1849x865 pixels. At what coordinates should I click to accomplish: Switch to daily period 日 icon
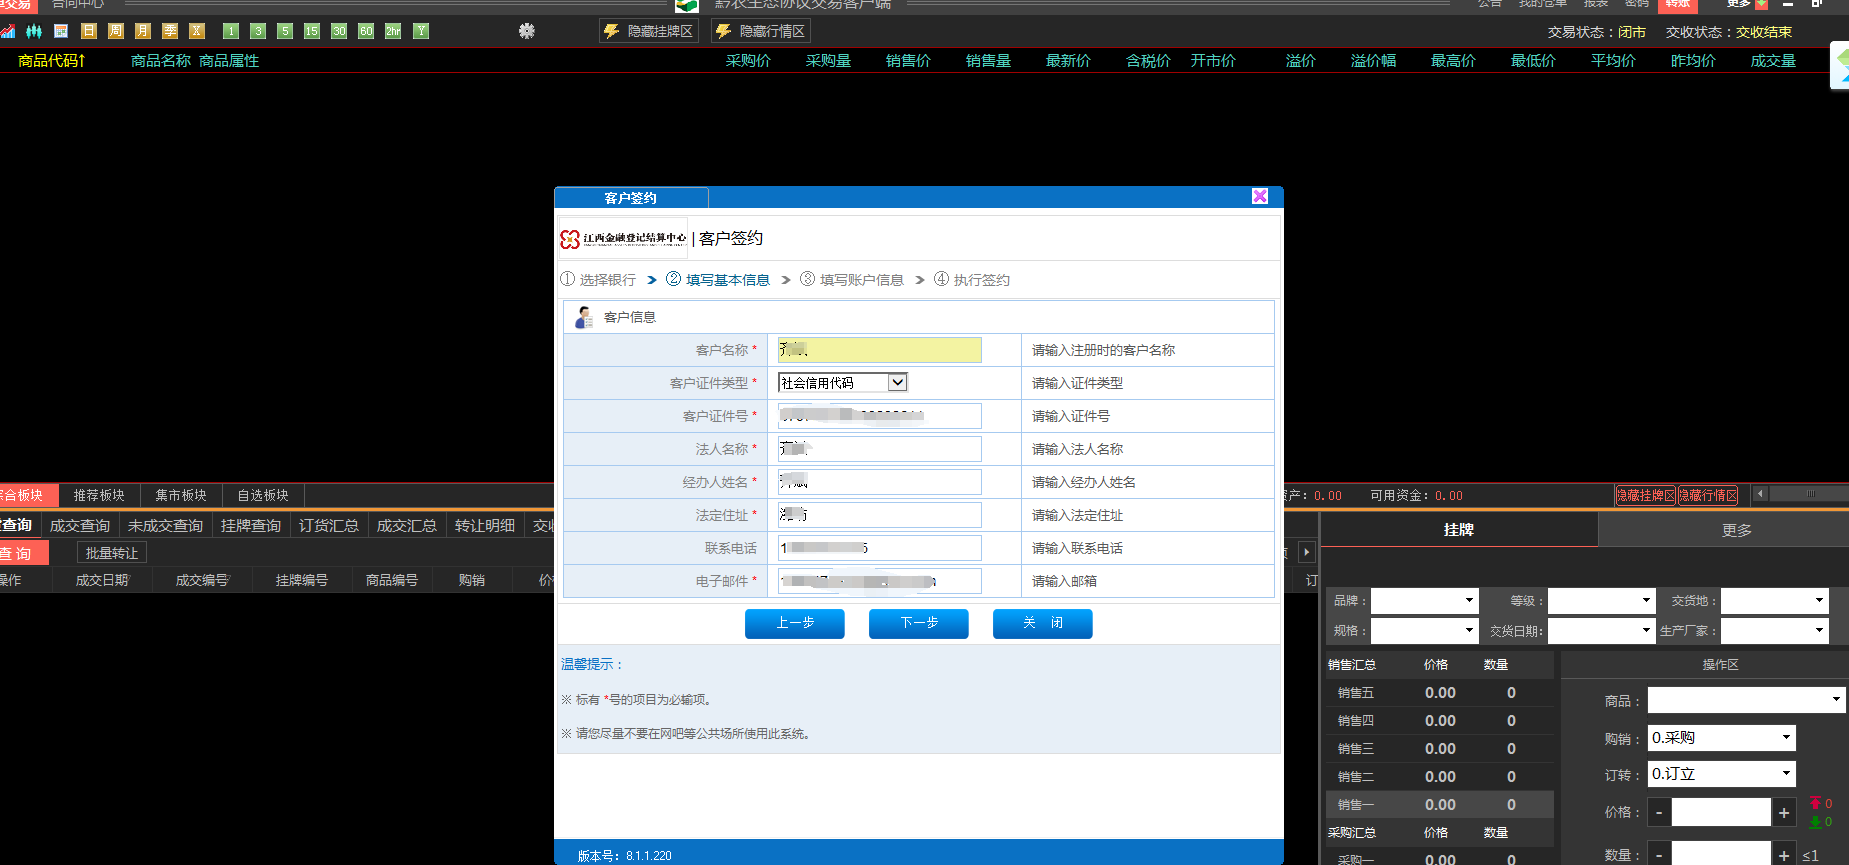88,31
